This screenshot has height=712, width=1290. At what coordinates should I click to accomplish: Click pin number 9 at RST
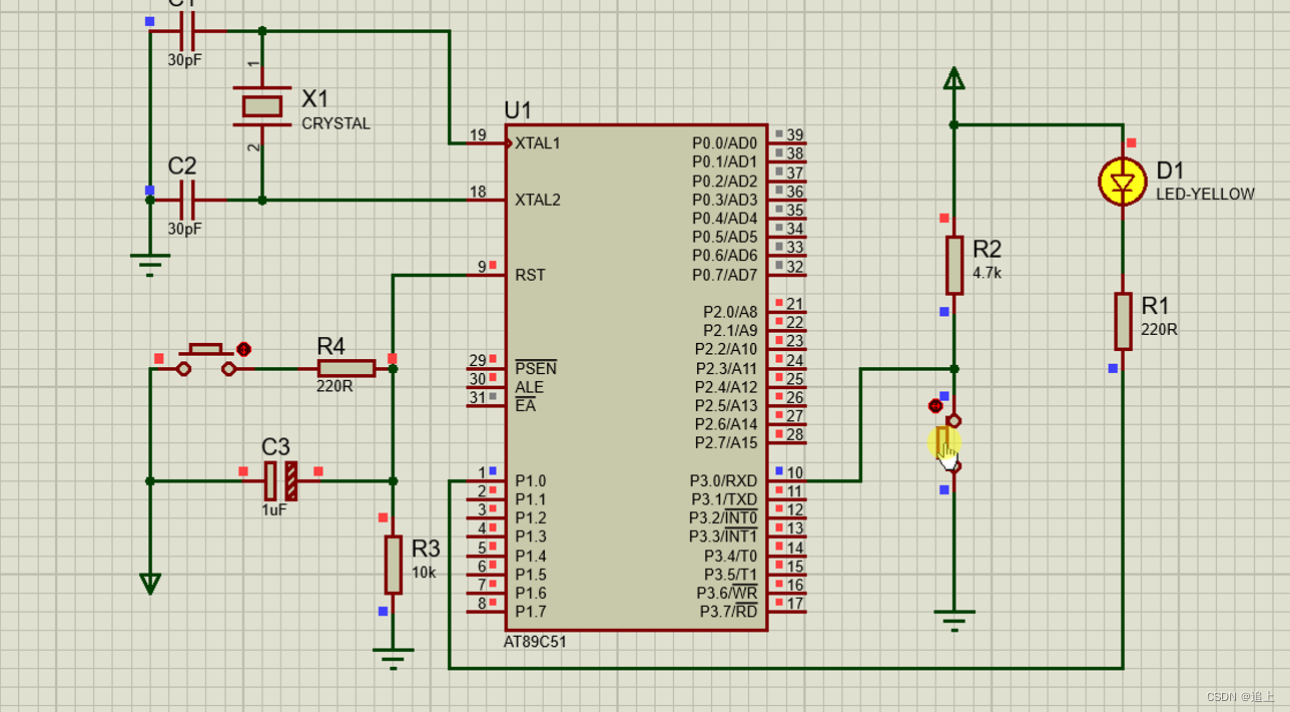pyautogui.click(x=482, y=267)
